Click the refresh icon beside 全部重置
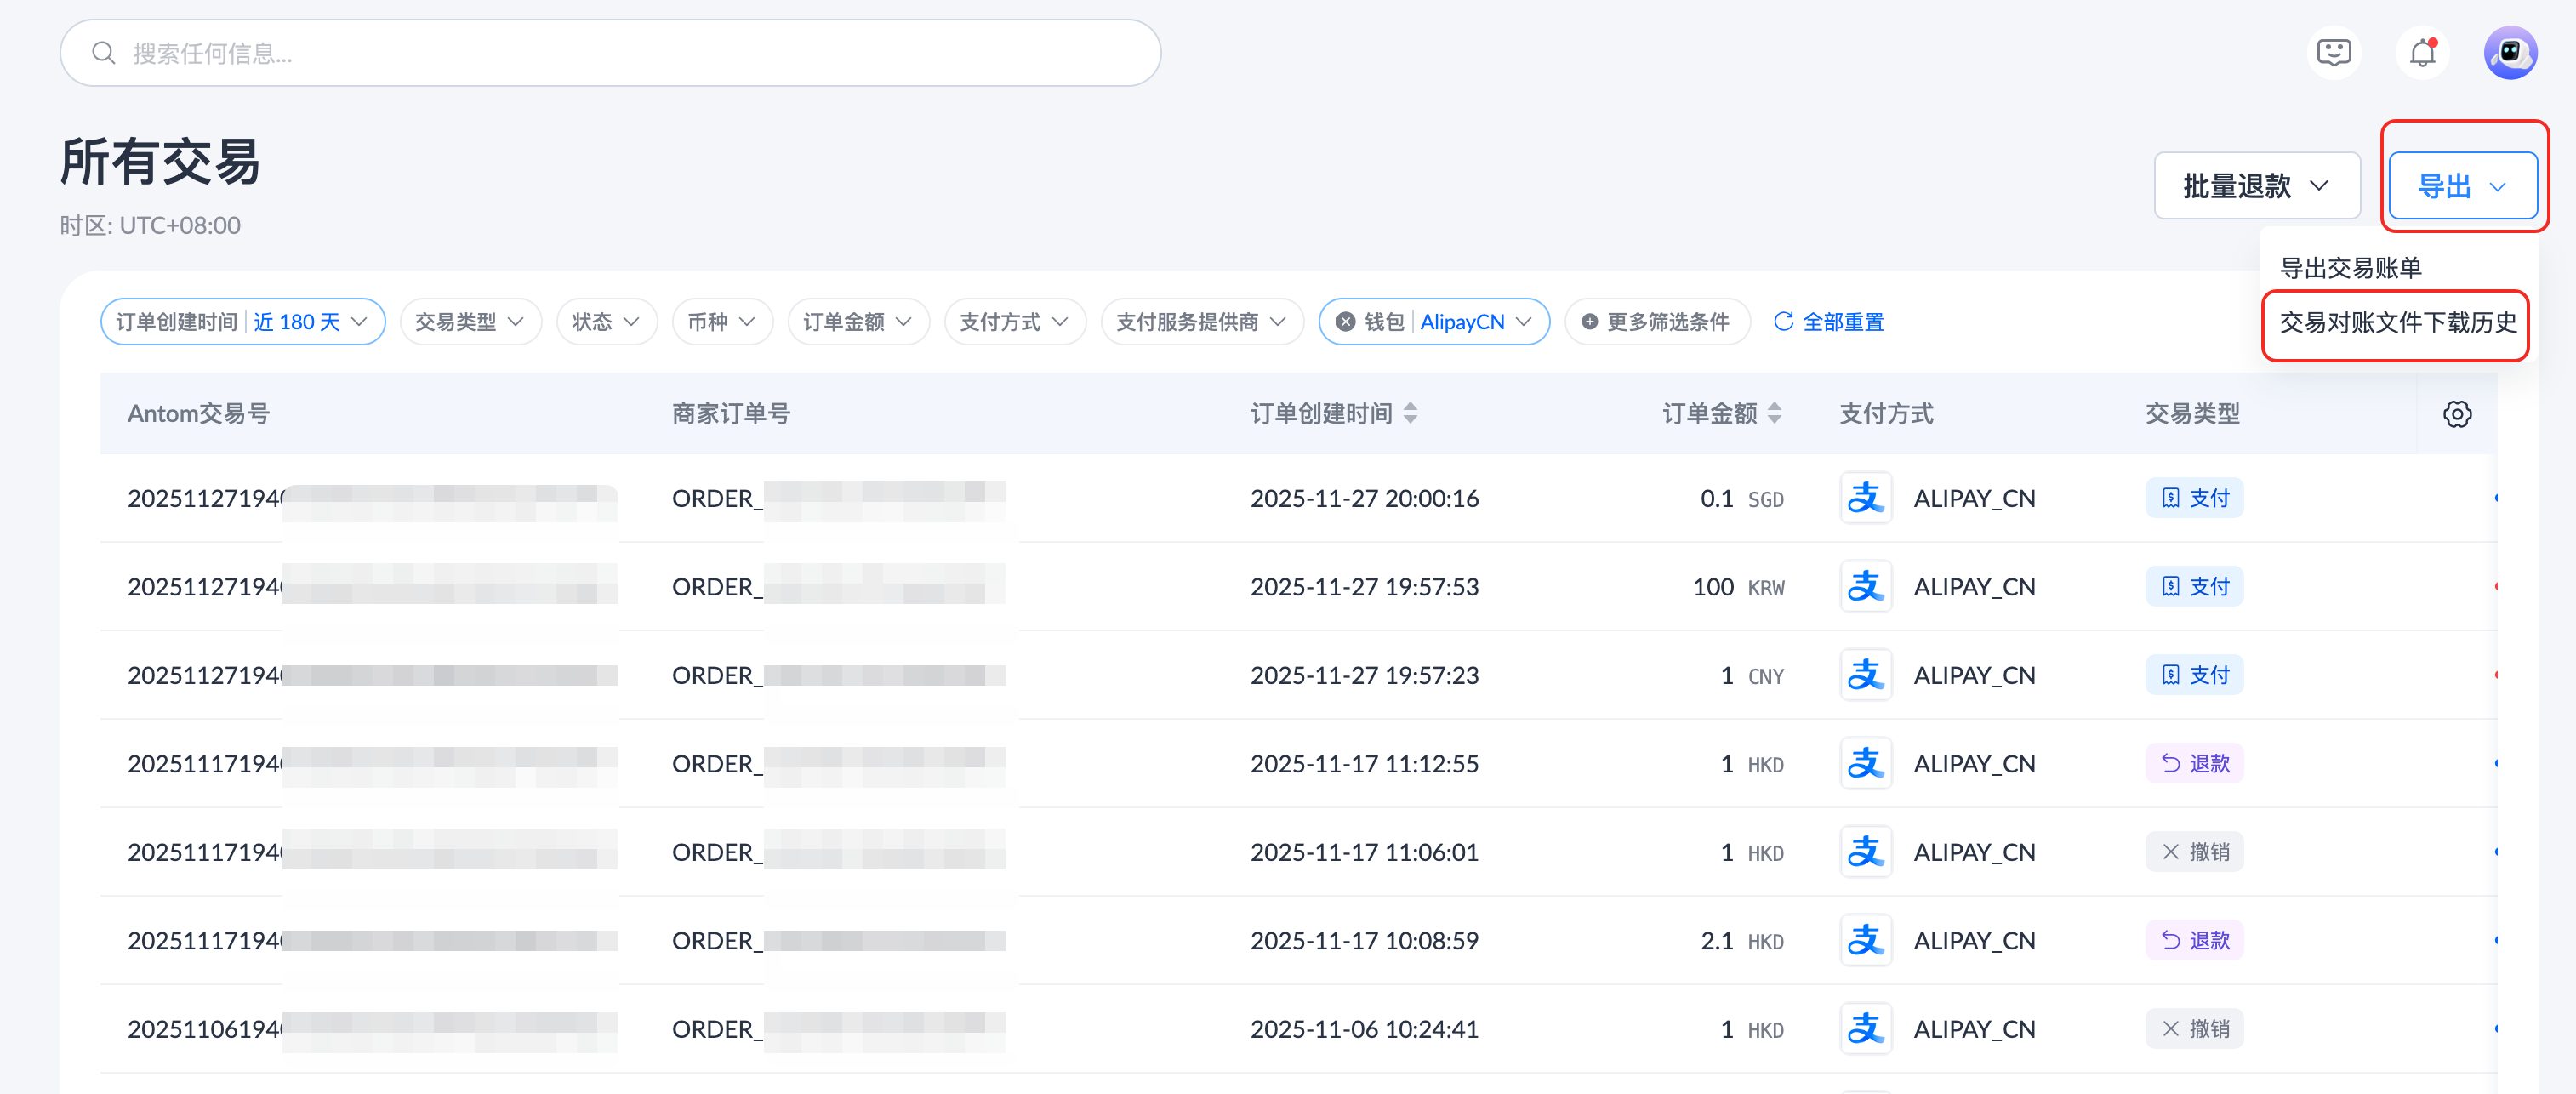Image resolution: width=2576 pixels, height=1094 pixels. 1783,322
